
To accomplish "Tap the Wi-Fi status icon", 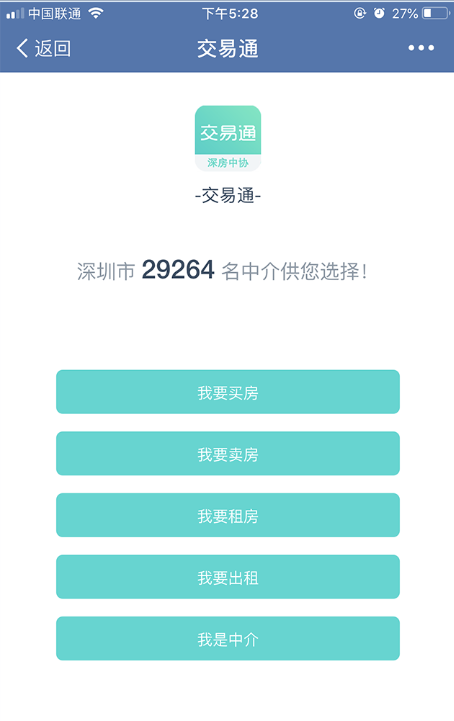I will coord(96,13).
